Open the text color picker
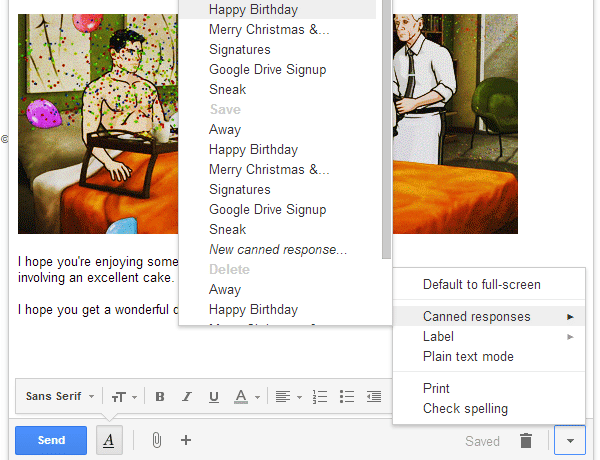 pyautogui.click(x=244, y=396)
